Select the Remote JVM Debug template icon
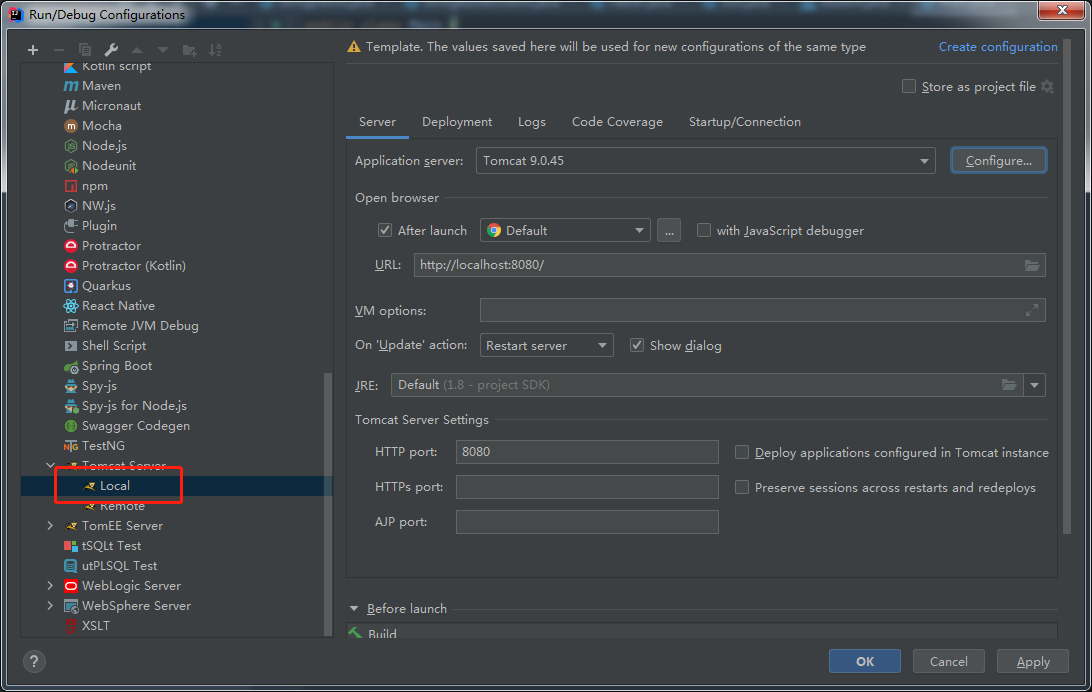 click(x=70, y=326)
